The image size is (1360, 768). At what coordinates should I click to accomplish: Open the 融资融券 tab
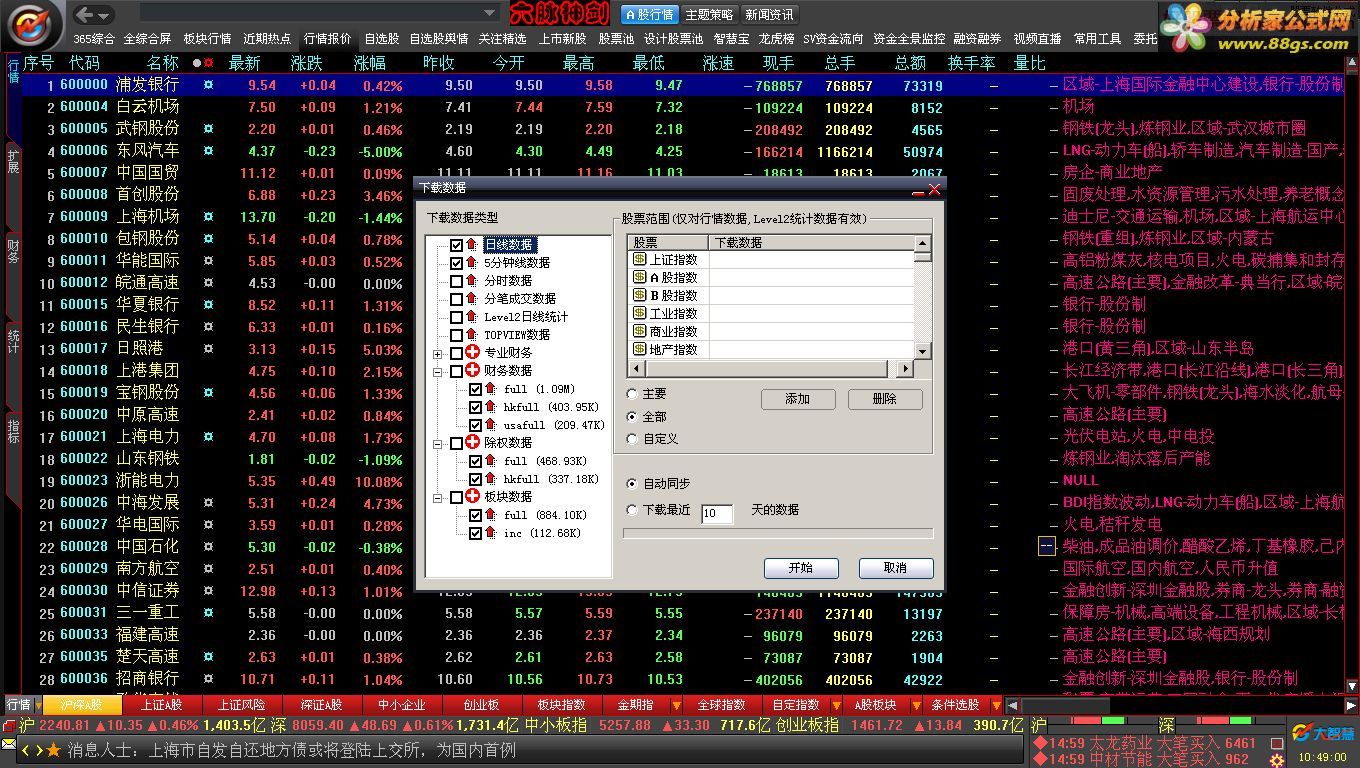[977, 39]
